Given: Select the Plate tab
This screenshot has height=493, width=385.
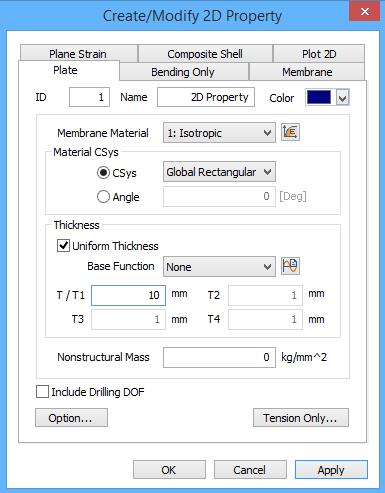Looking at the screenshot, I should pos(69,70).
